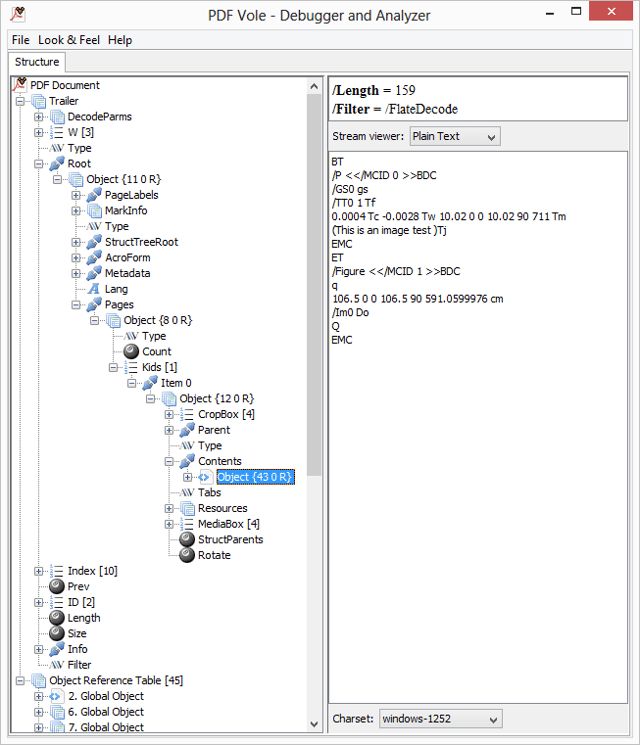Click the DecodeParms dictionary icon
Viewport: 640px width, 745px height.
57,116
